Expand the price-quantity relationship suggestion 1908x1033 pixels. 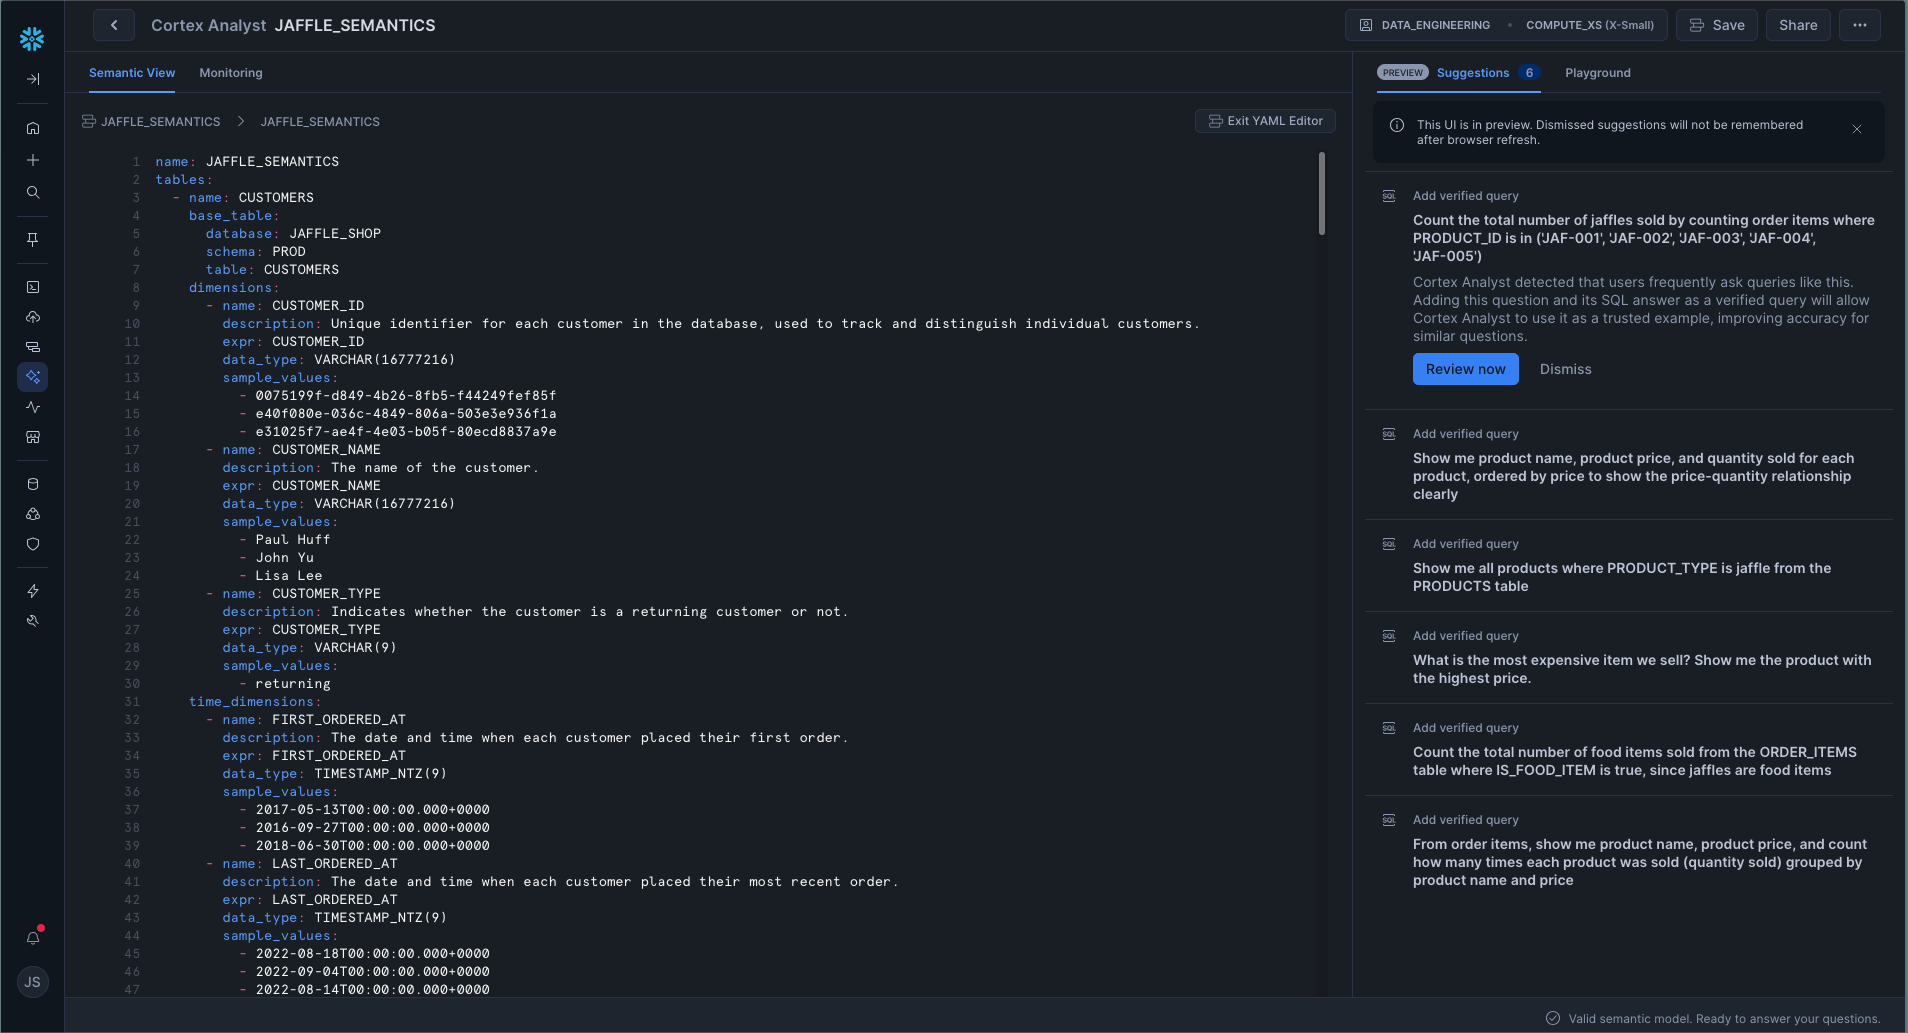[1633, 476]
